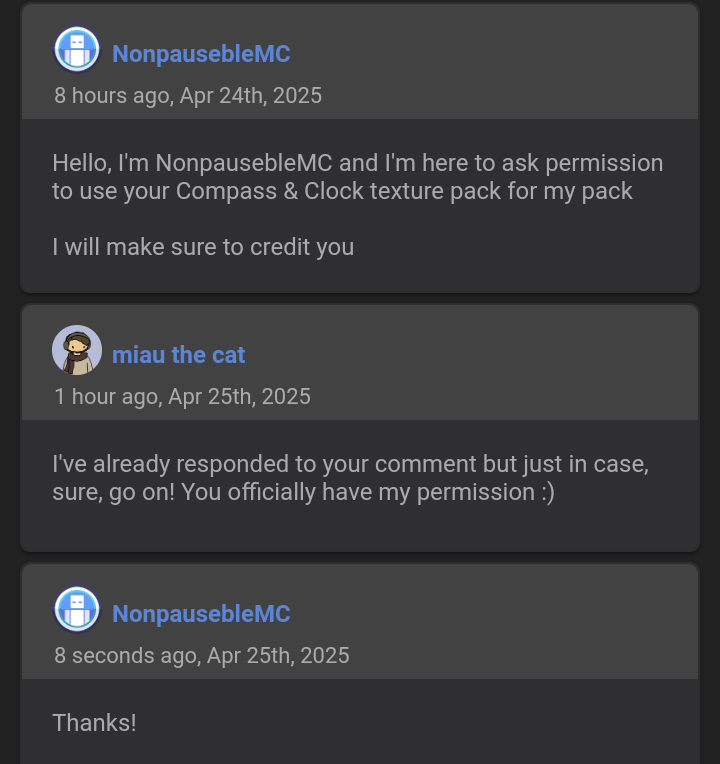Open NonpausebleMC's avatar on the Thanks comment
Image resolution: width=720 pixels, height=764 pixels.
tap(77, 609)
